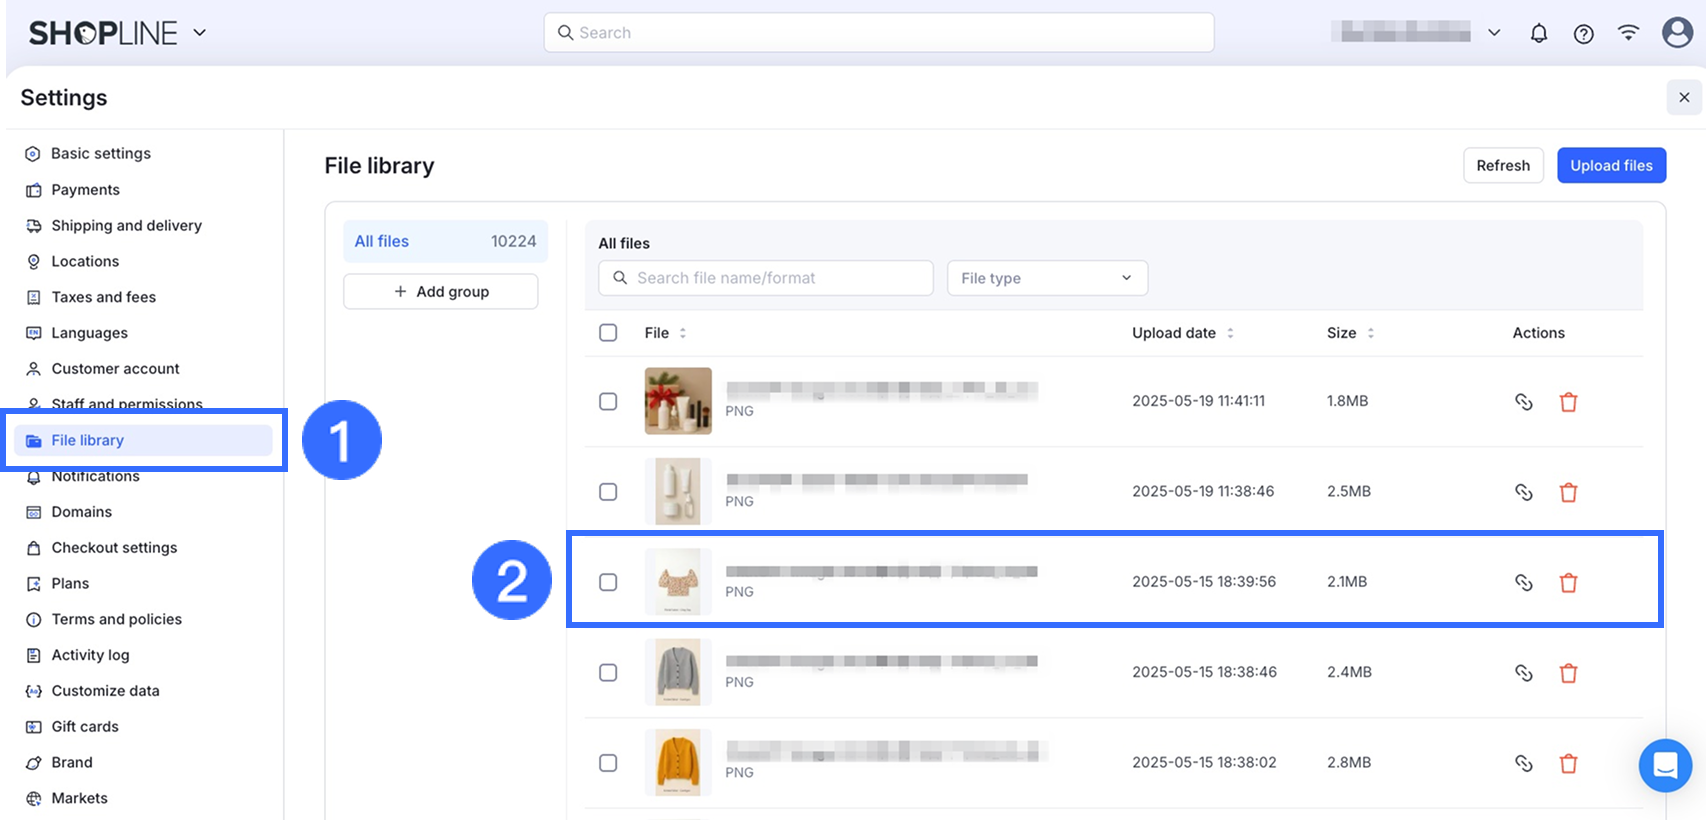The height and width of the screenshot is (820, 1706).
Task: Open the help question mark icon
Action: click(1584, 33)
